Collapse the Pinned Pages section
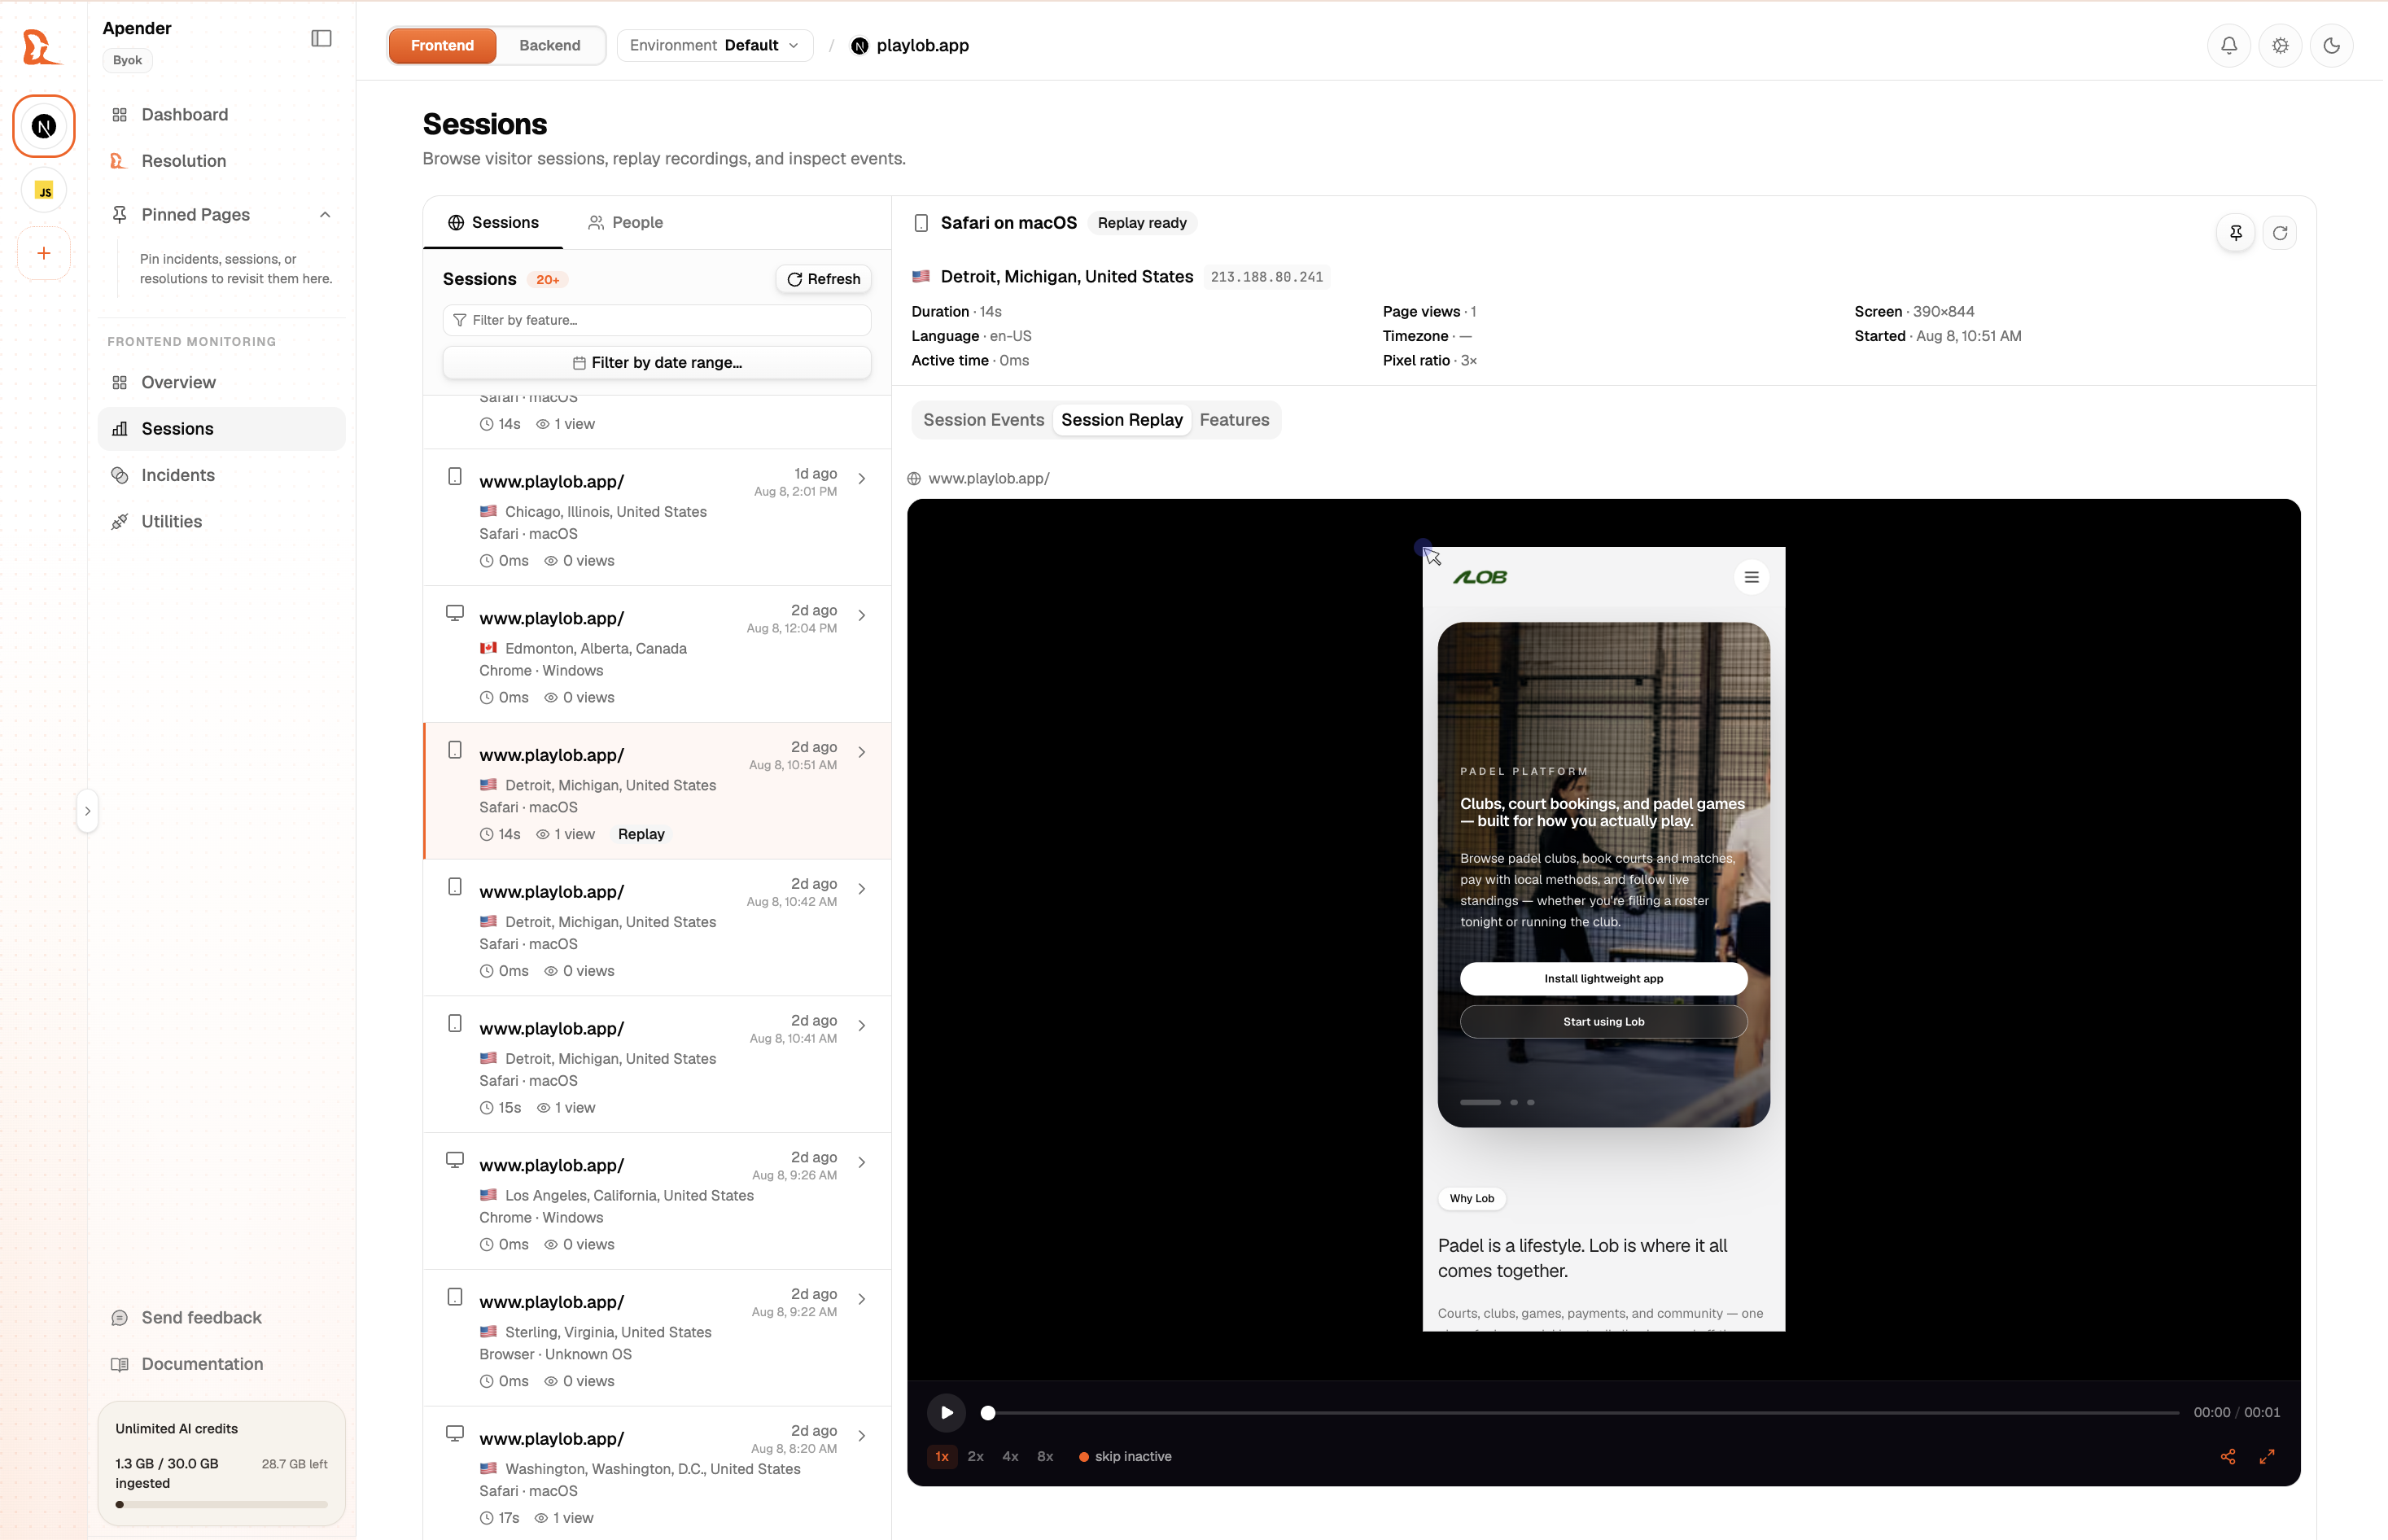The height and width of the screenshot is (1540, 2388). [325, 215]
